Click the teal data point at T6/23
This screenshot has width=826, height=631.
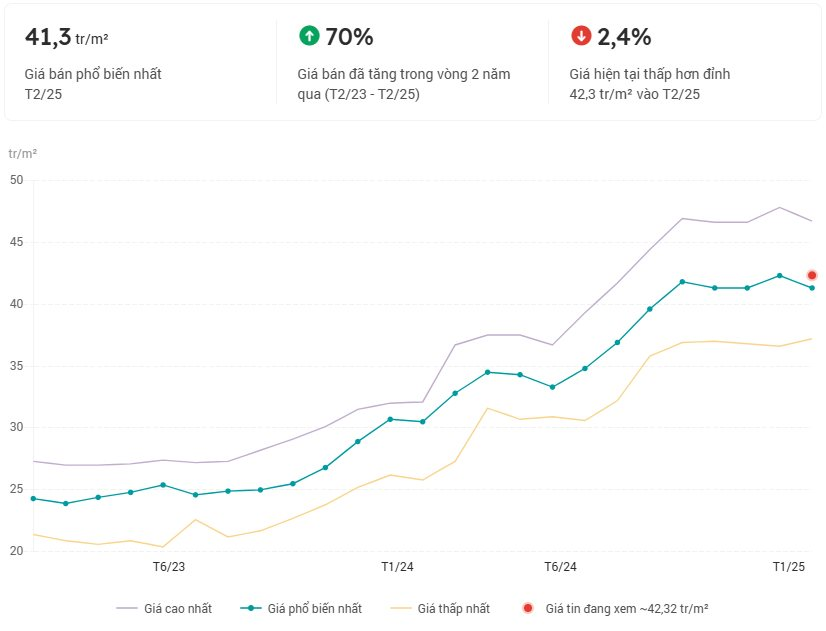click(x=162, y=485)
